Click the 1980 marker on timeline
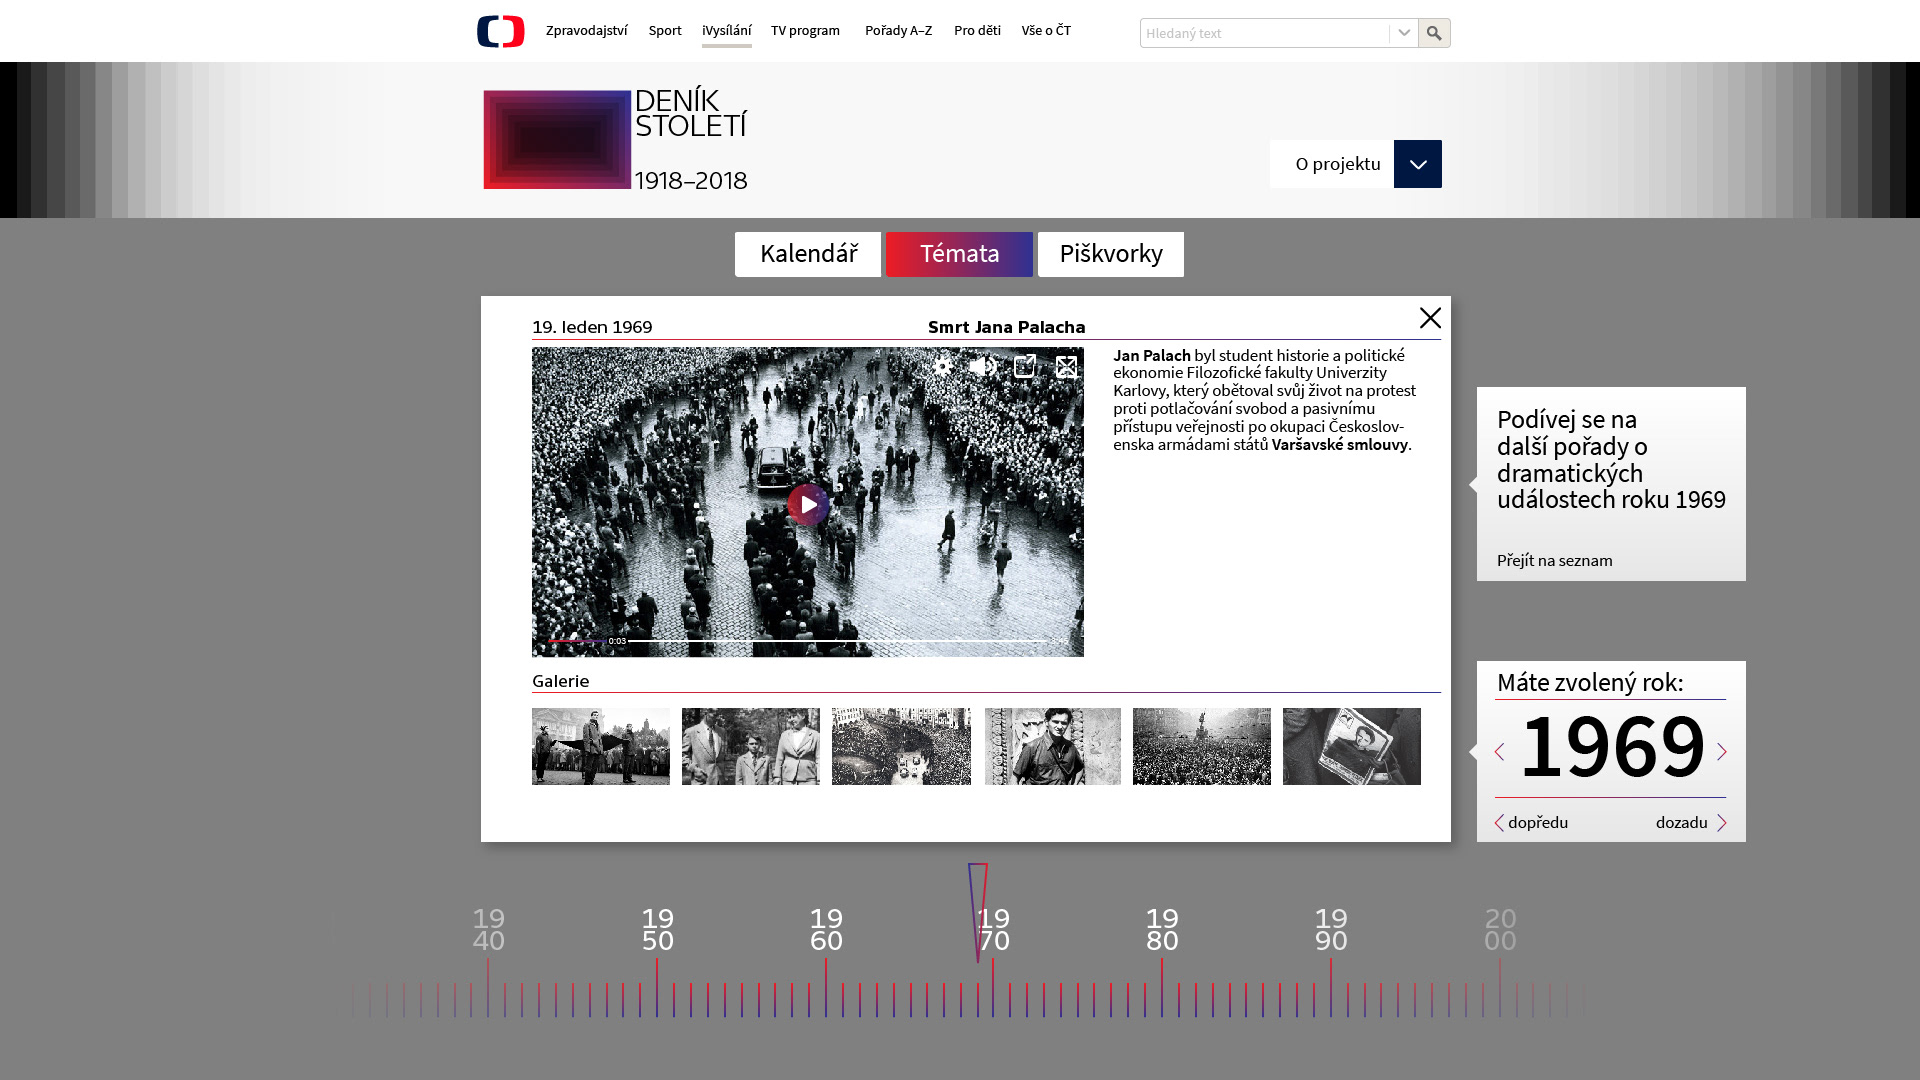The image size is (1920, 1080). 1162,930
